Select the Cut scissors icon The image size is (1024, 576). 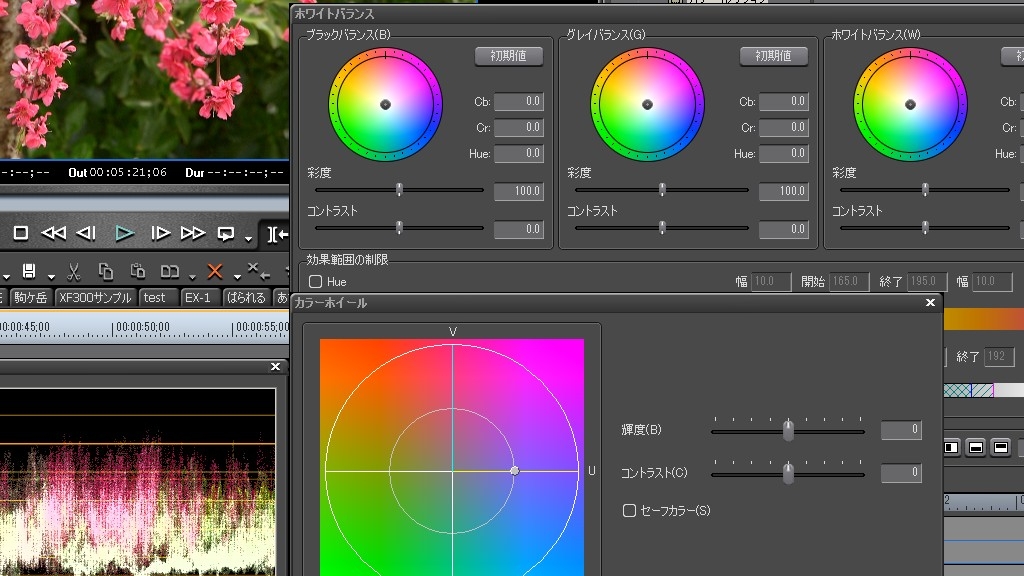click(73, 271)
